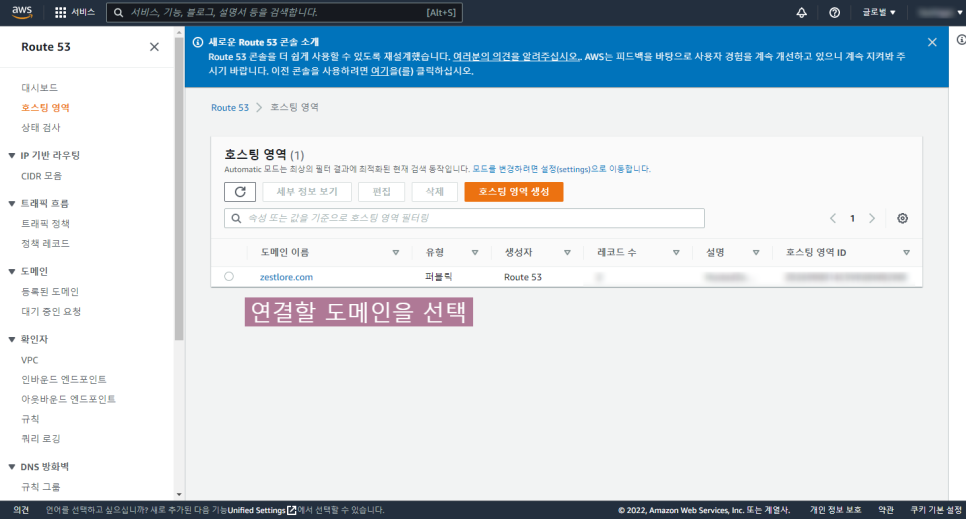This screenshot has height=519, width=966.
Task: Select the zestlore.com radio button
Action: click(x=229, y=276)
